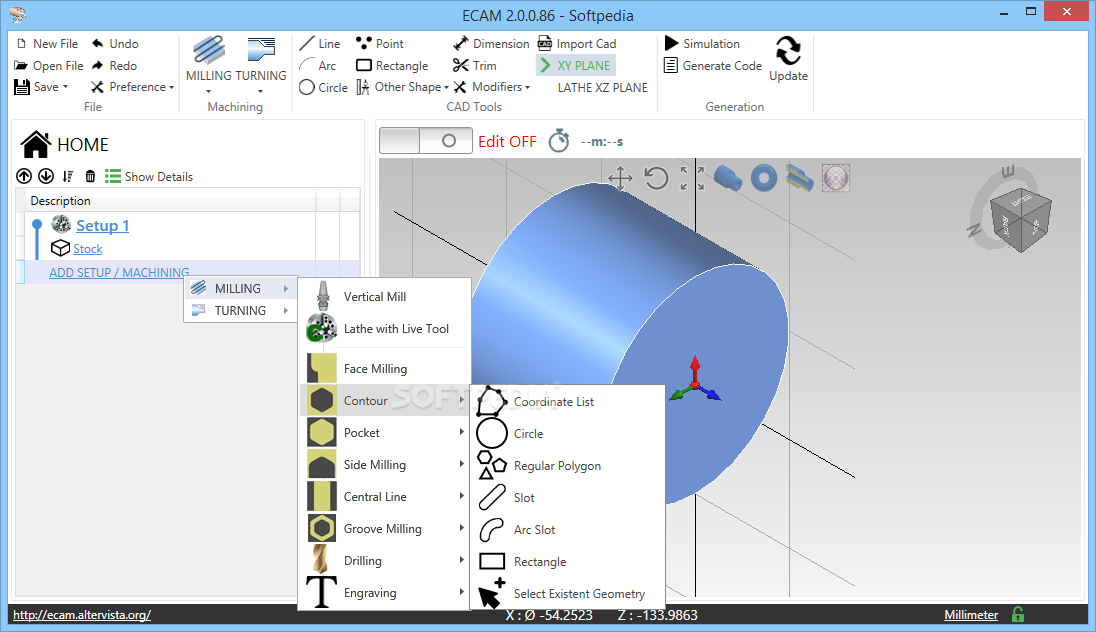Click the blue ring view icon
Image resolution: width=1096 pixels, height=632 pixels.
[764, 178]
